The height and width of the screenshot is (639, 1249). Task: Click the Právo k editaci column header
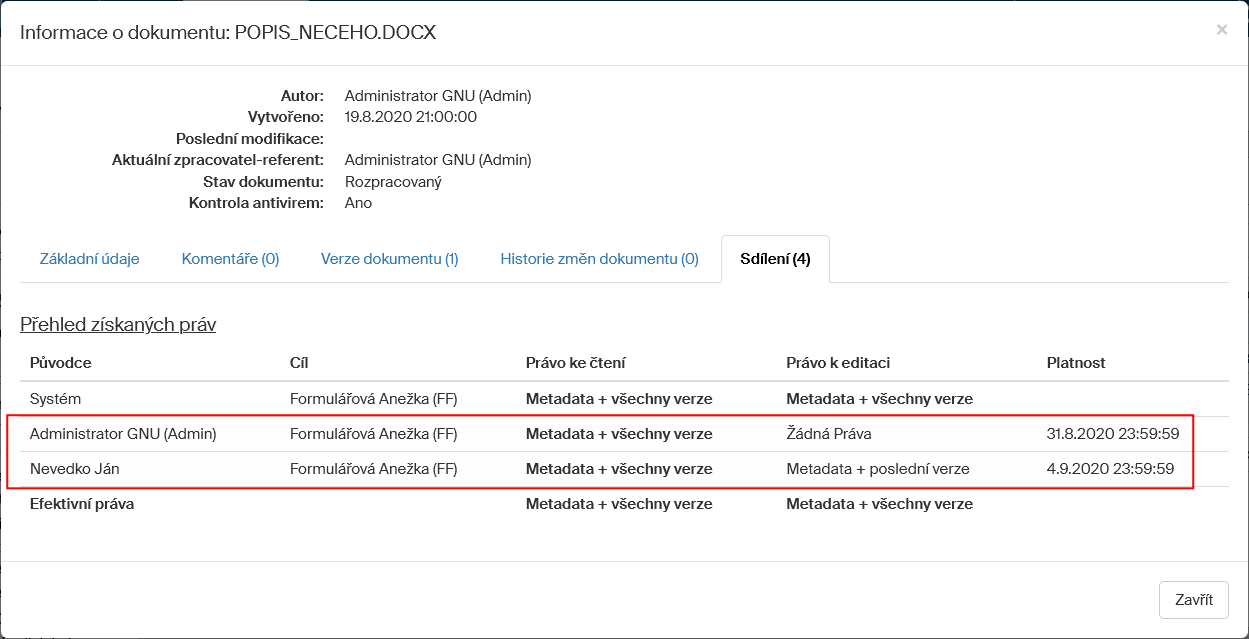(x=838, y=363)
